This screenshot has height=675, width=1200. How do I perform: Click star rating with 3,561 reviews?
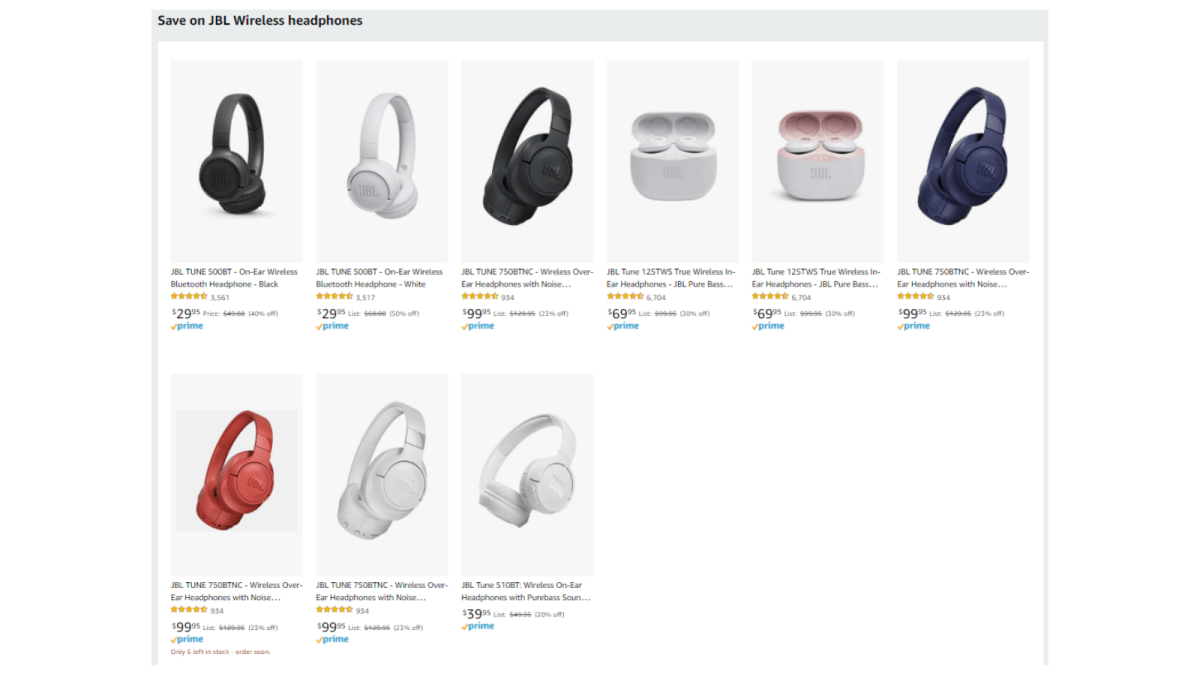coord(189,297)
